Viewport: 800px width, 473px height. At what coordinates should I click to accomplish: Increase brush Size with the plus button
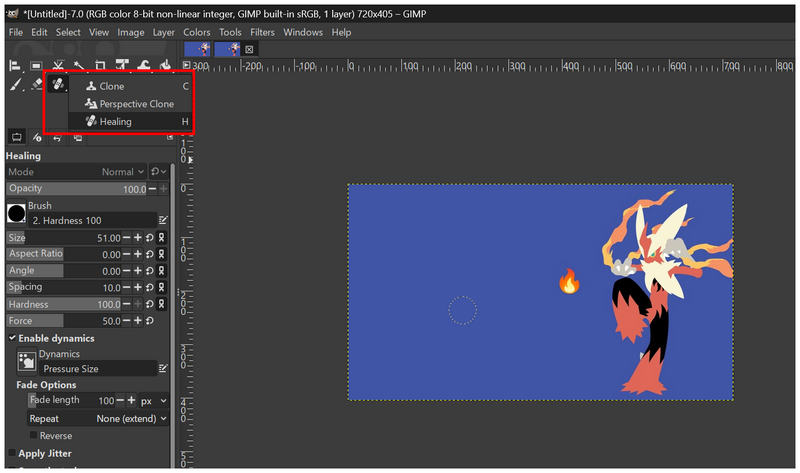tap(138, 238)
